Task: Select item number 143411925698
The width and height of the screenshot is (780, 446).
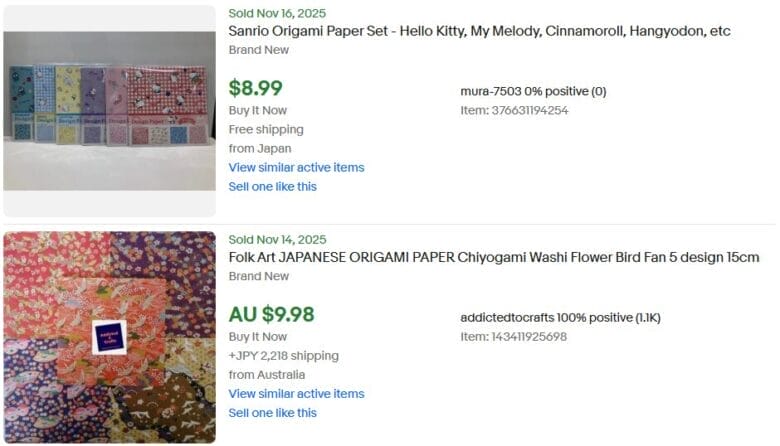Action: coord(514,336)
